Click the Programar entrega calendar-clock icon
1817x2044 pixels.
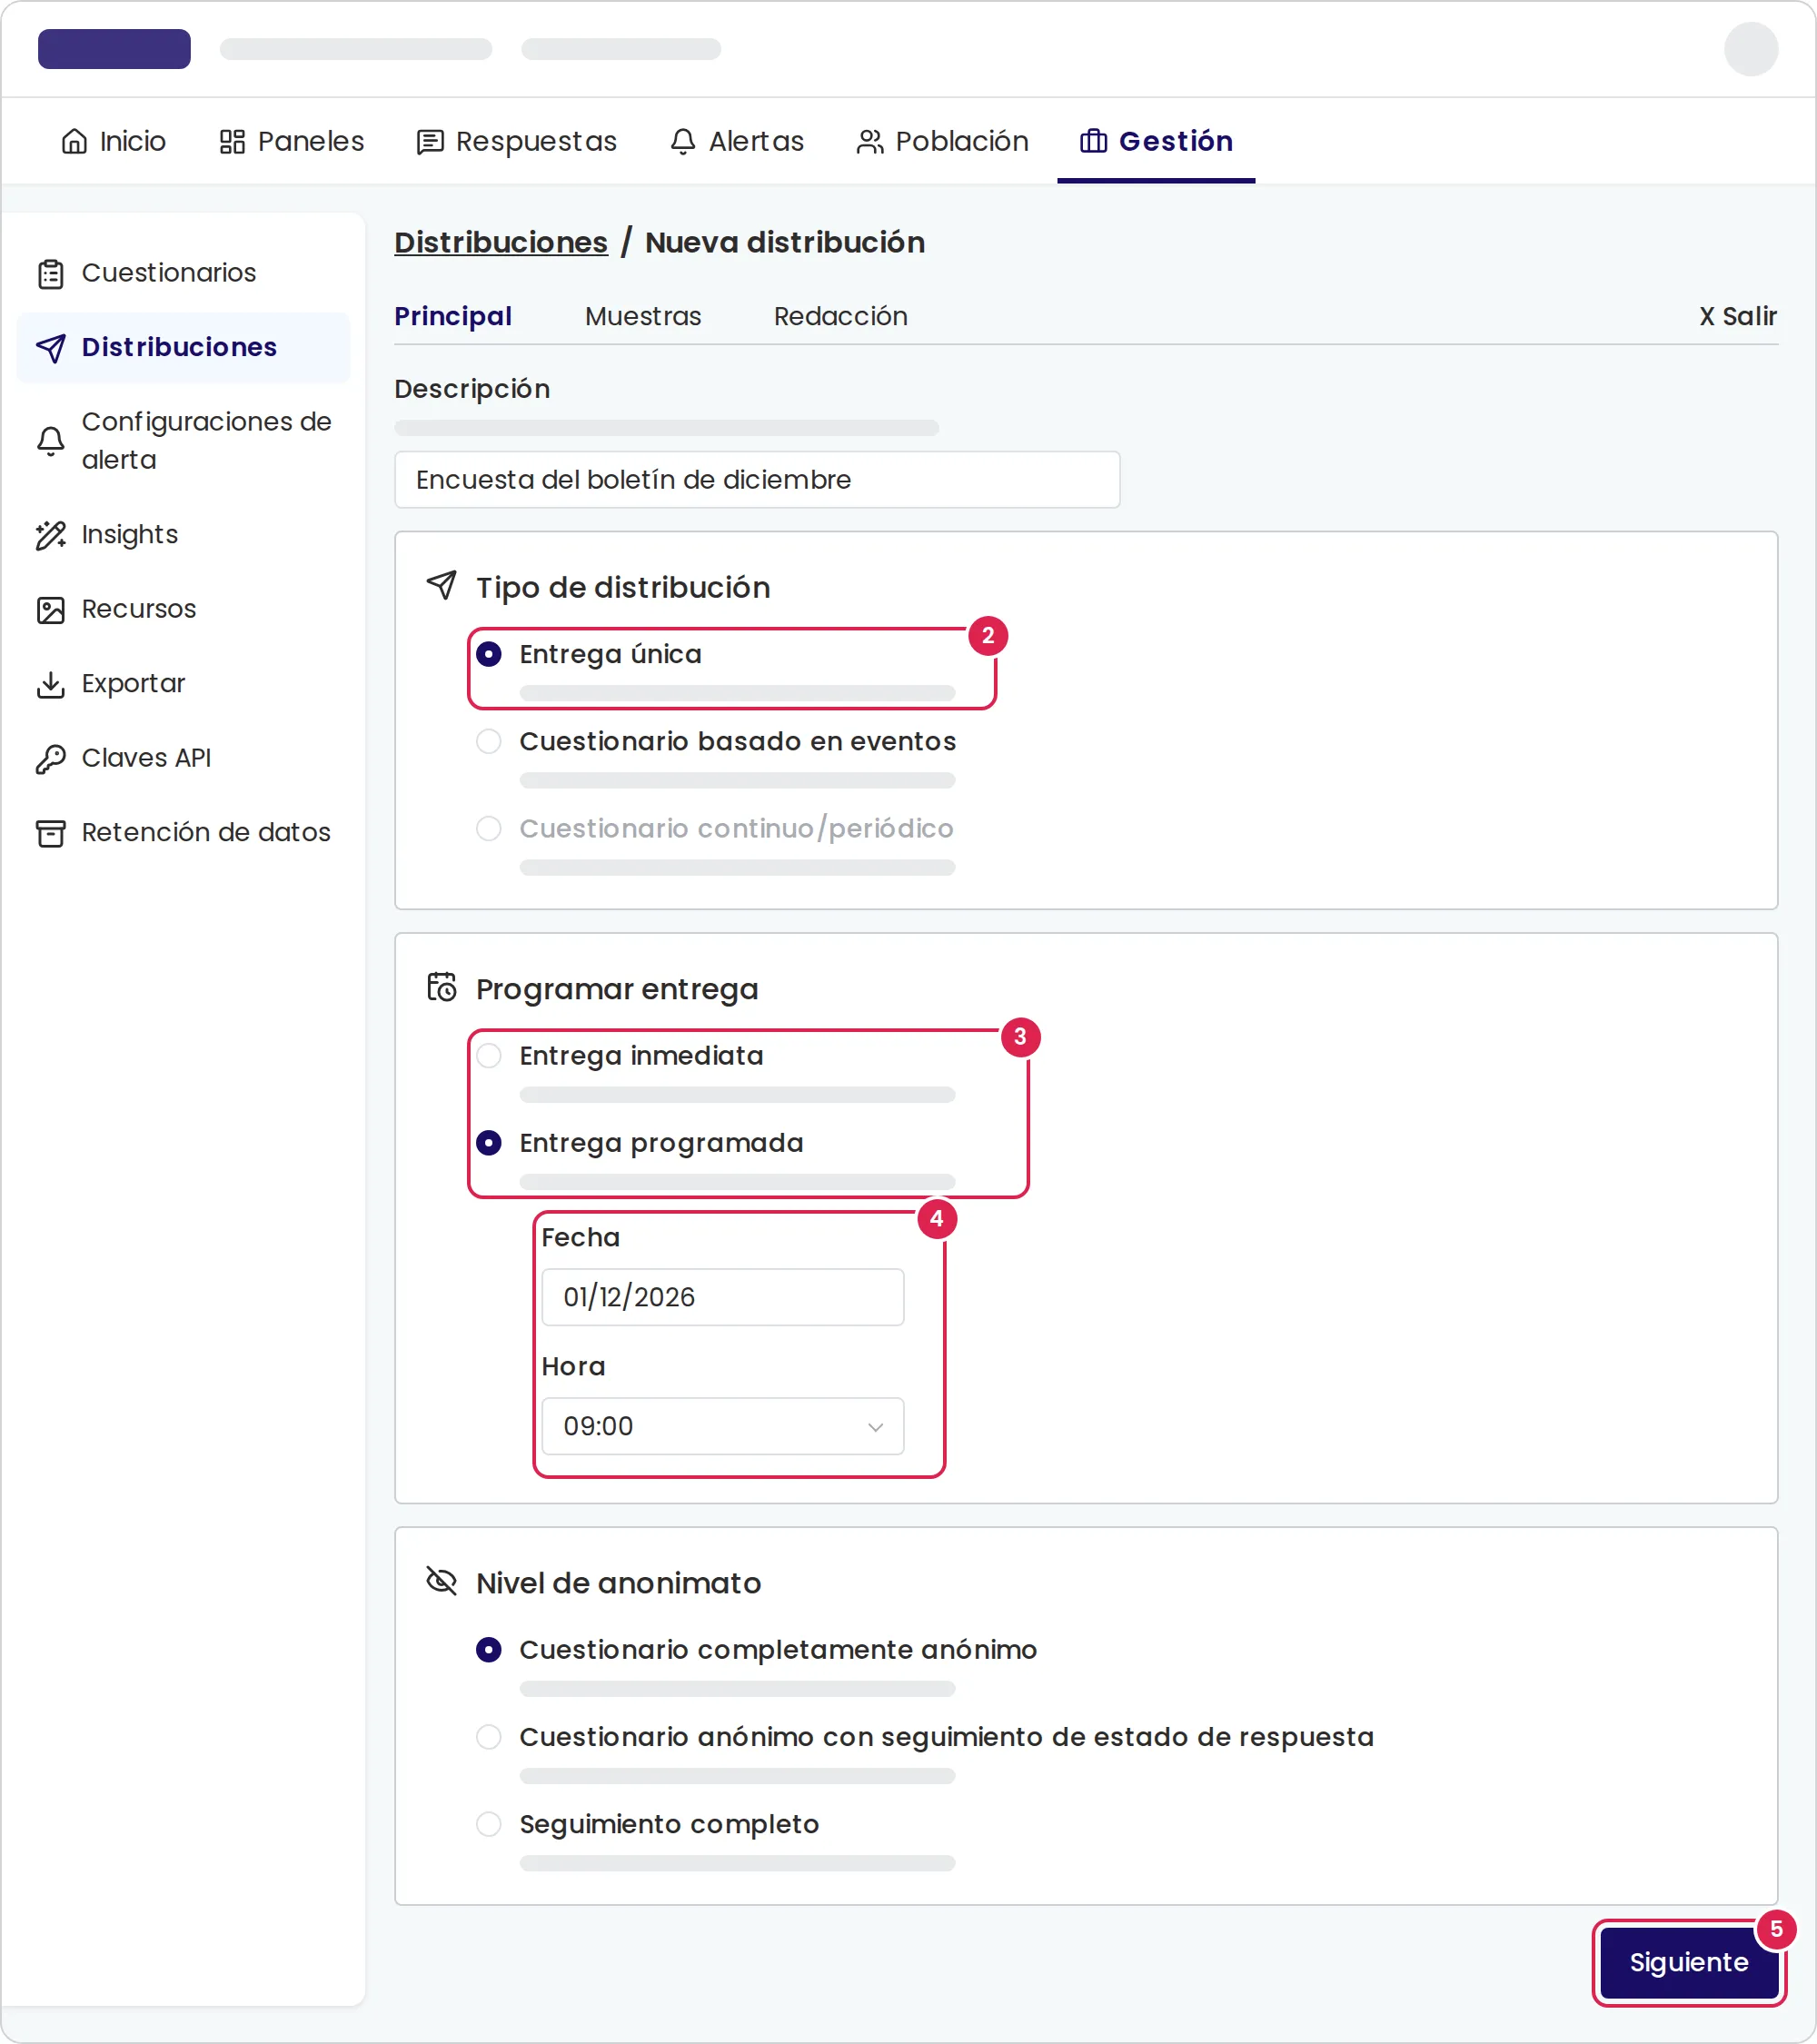(442, 987)
